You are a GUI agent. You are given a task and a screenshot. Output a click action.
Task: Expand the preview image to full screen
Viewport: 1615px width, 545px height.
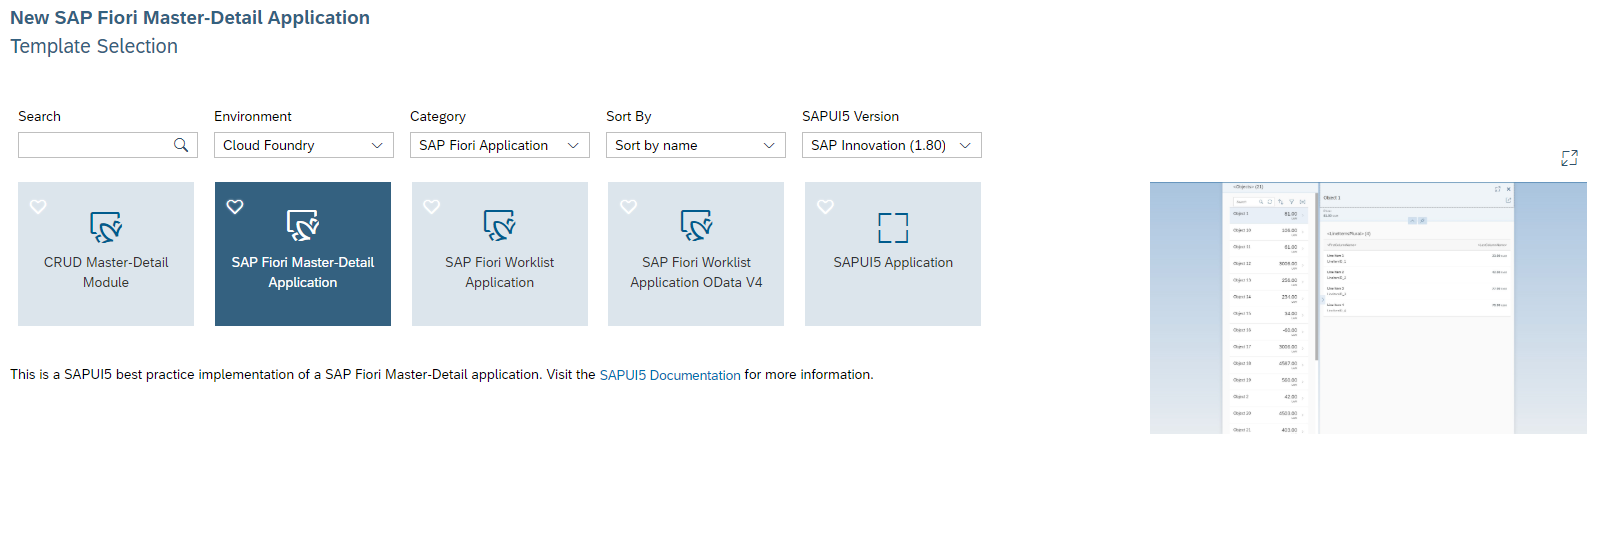[x=1569, y=158]
